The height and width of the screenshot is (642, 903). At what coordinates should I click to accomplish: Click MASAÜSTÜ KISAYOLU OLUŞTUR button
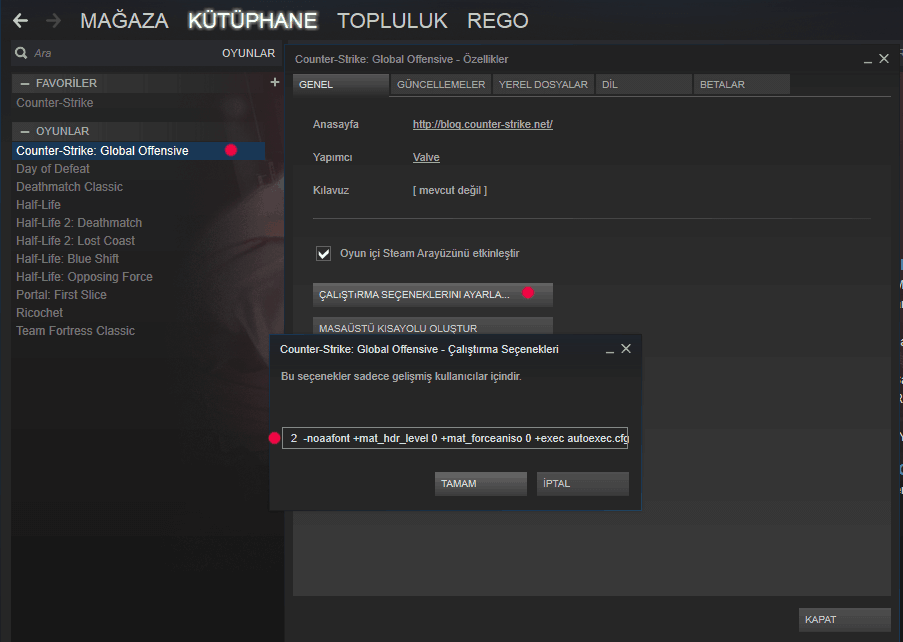coord(432,326)
